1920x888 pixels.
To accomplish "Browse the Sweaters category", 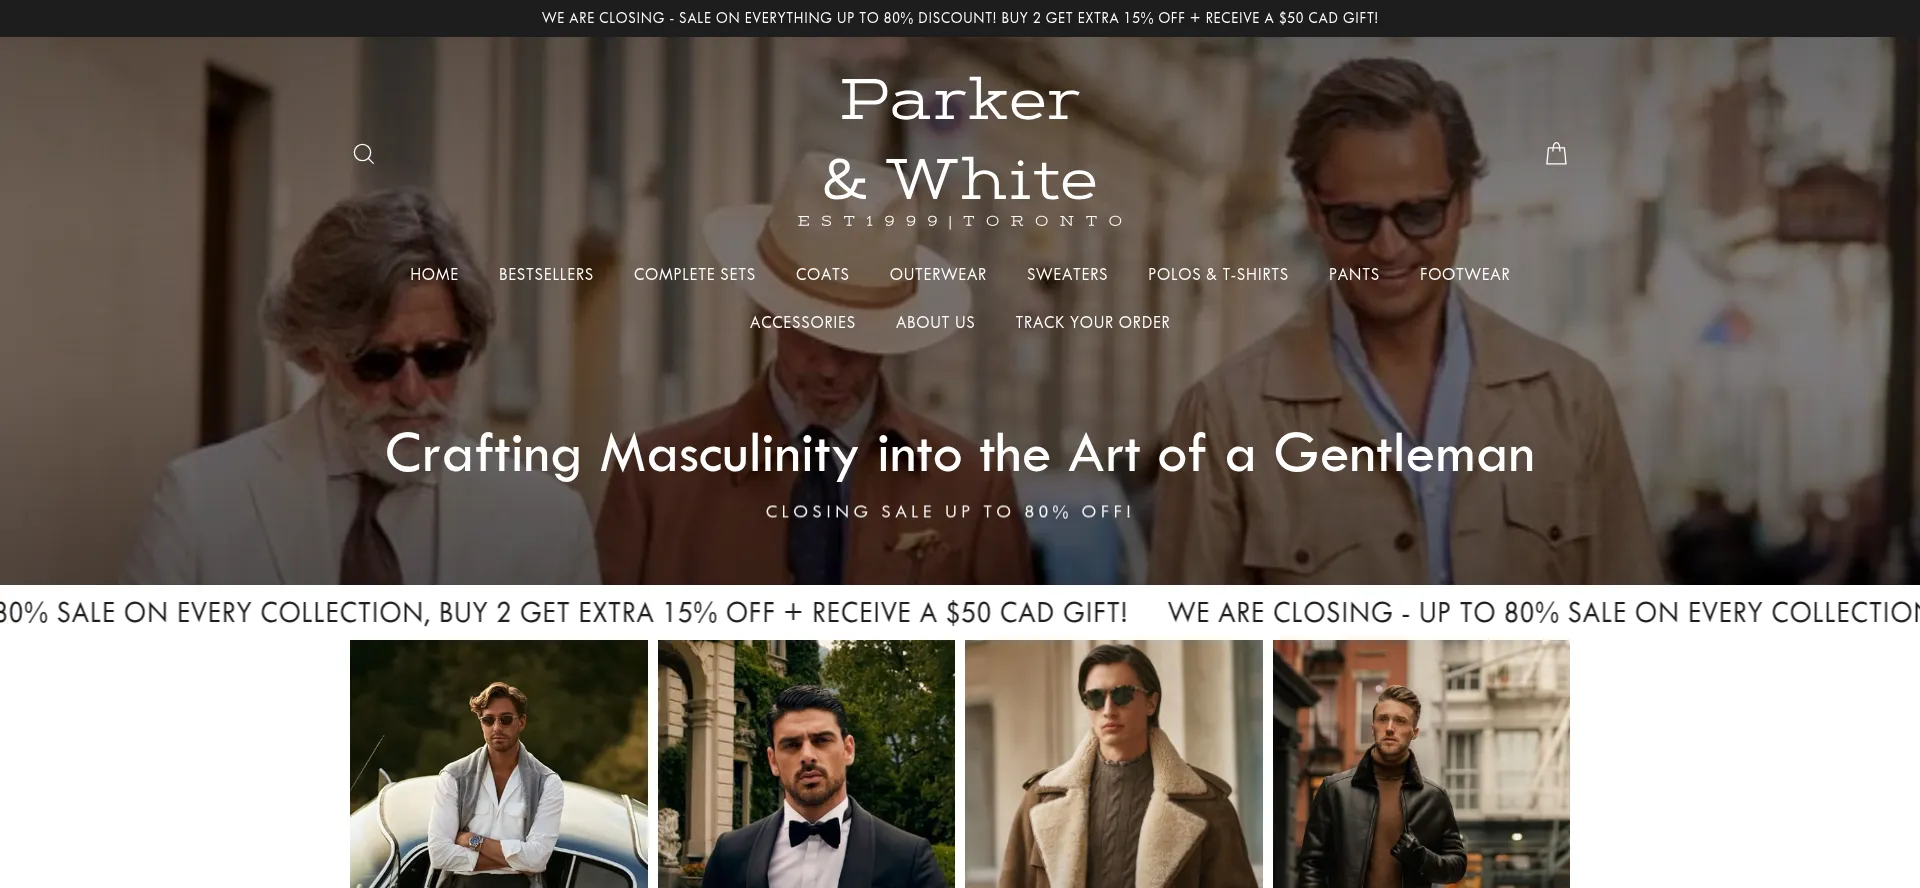I will click(1067, 274).
